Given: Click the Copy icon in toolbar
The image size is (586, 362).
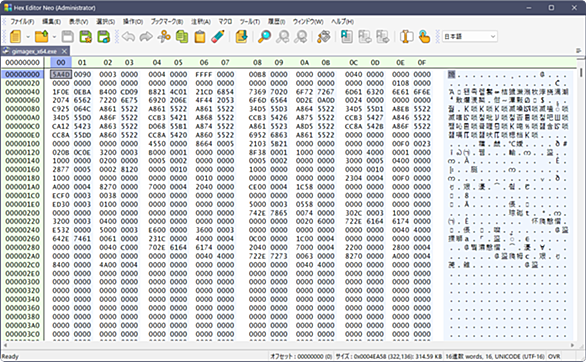Looking at the screenshot, I should (182, 37).
